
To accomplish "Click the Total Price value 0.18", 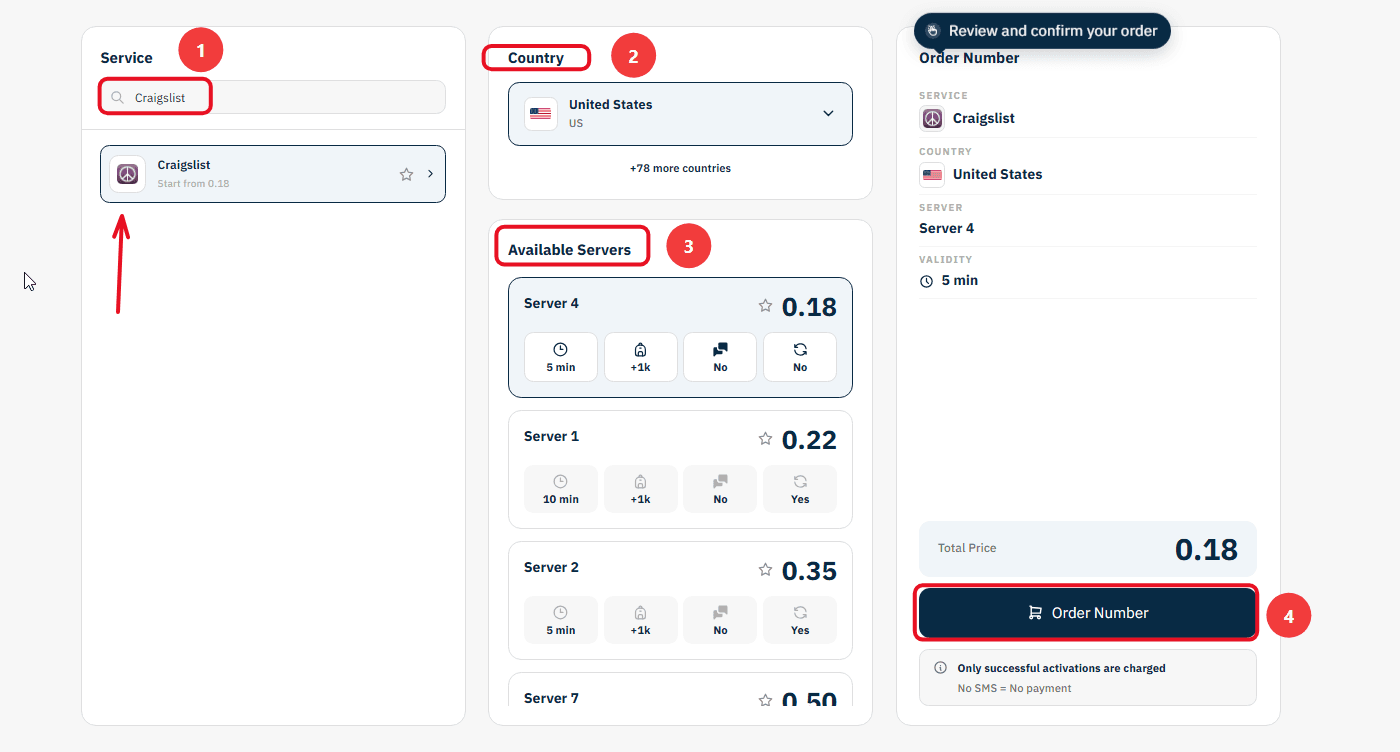I will [x=1206, y=549].
